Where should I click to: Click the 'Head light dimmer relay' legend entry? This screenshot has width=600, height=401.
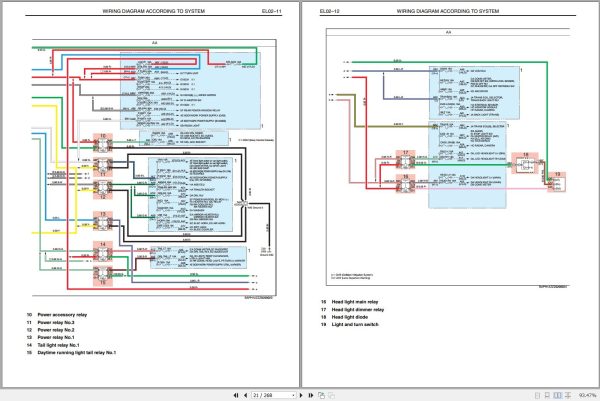358,310
